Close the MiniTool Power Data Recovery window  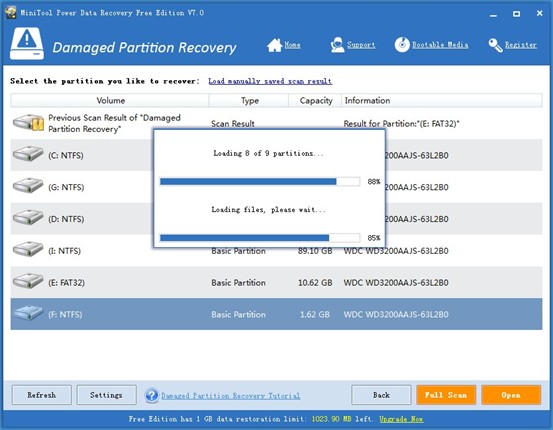pyautogui.click(x=540, y=13)
